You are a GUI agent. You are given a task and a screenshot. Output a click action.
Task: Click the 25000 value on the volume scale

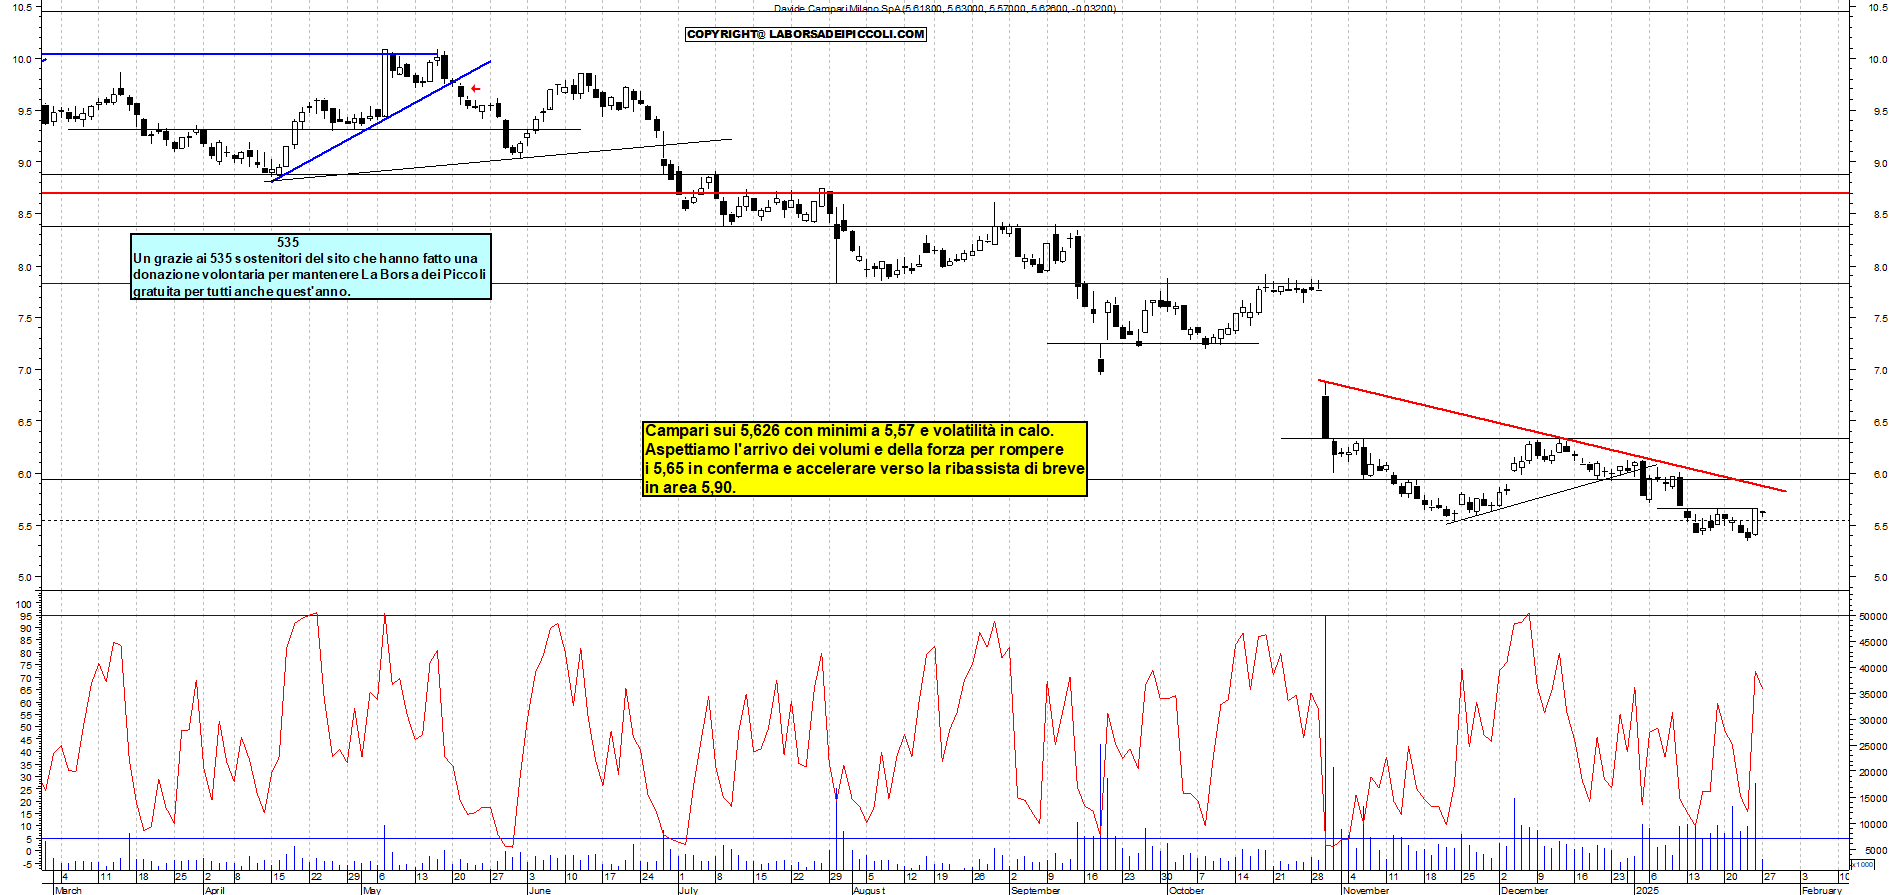1872,747
